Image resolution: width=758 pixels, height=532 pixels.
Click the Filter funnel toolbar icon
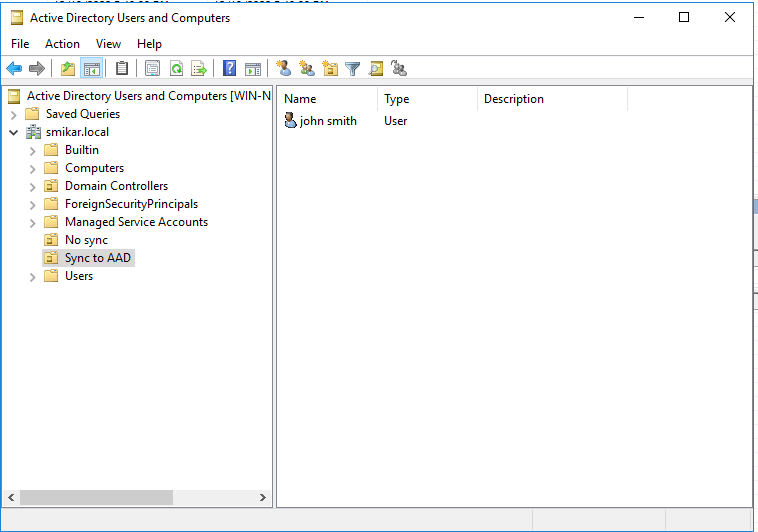point(353,69)
